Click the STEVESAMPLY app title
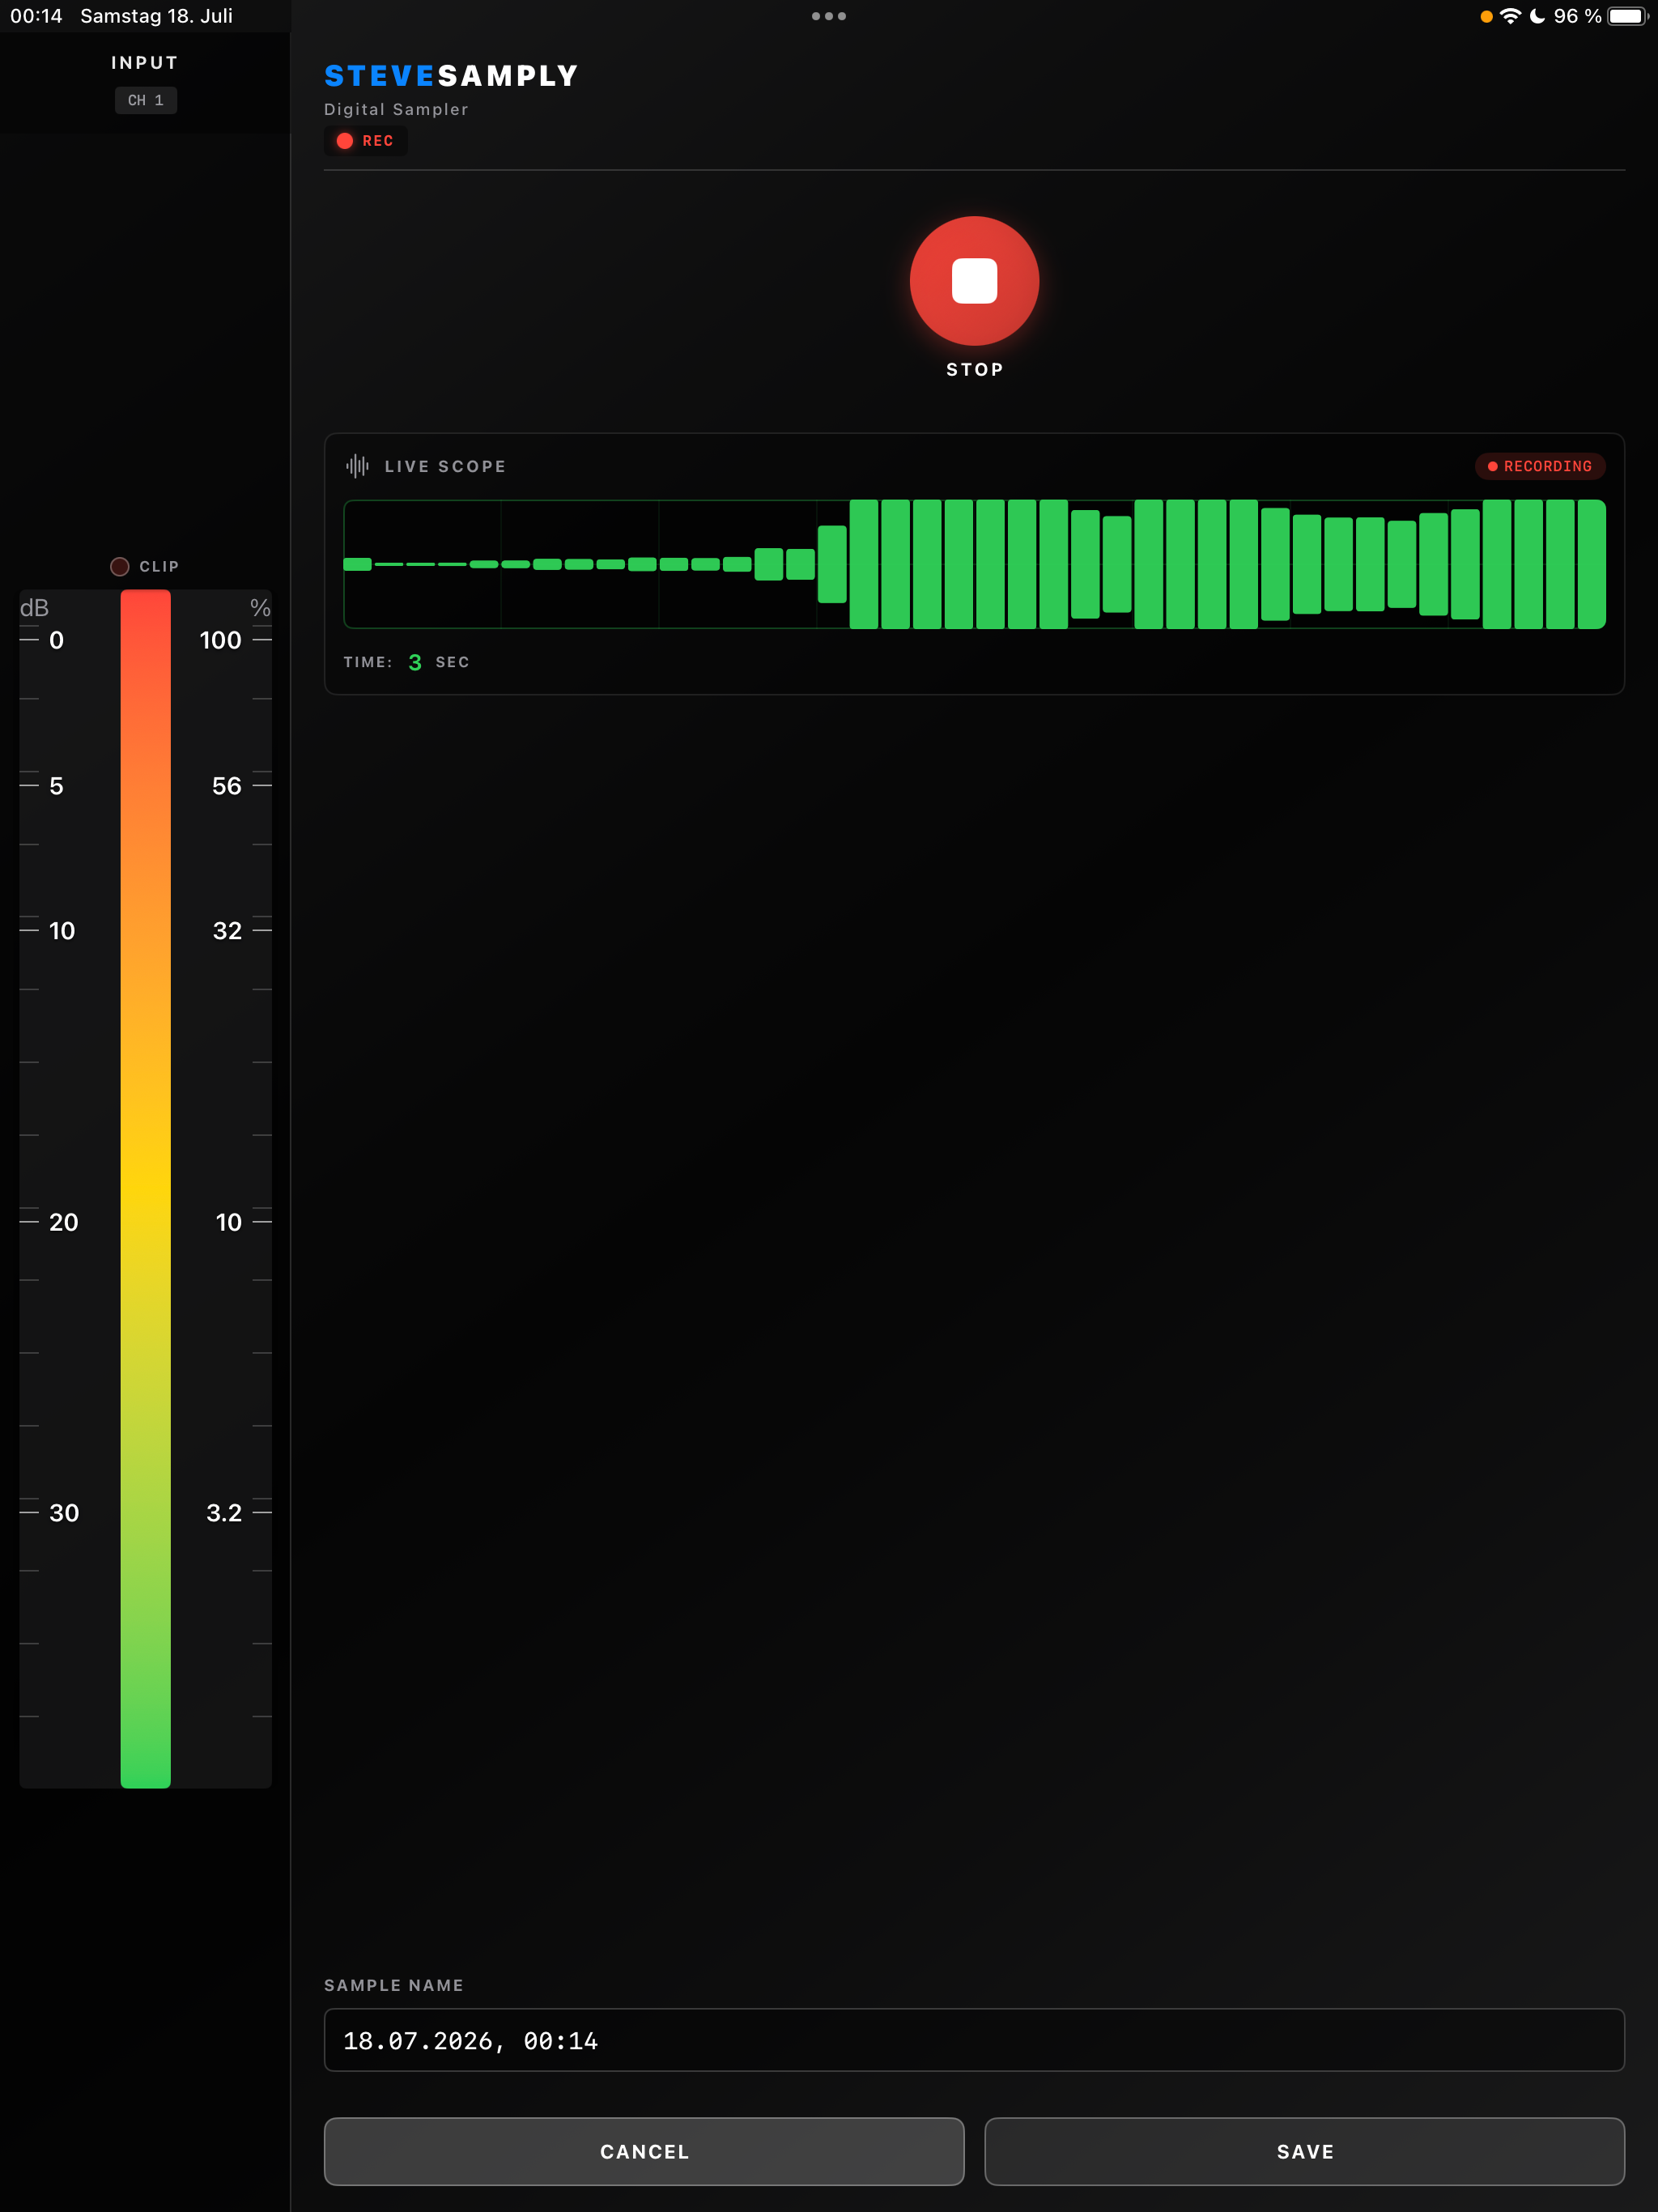Image resolution: width=1658 pixels, height=2212 pixels. (x=451, y=76)
